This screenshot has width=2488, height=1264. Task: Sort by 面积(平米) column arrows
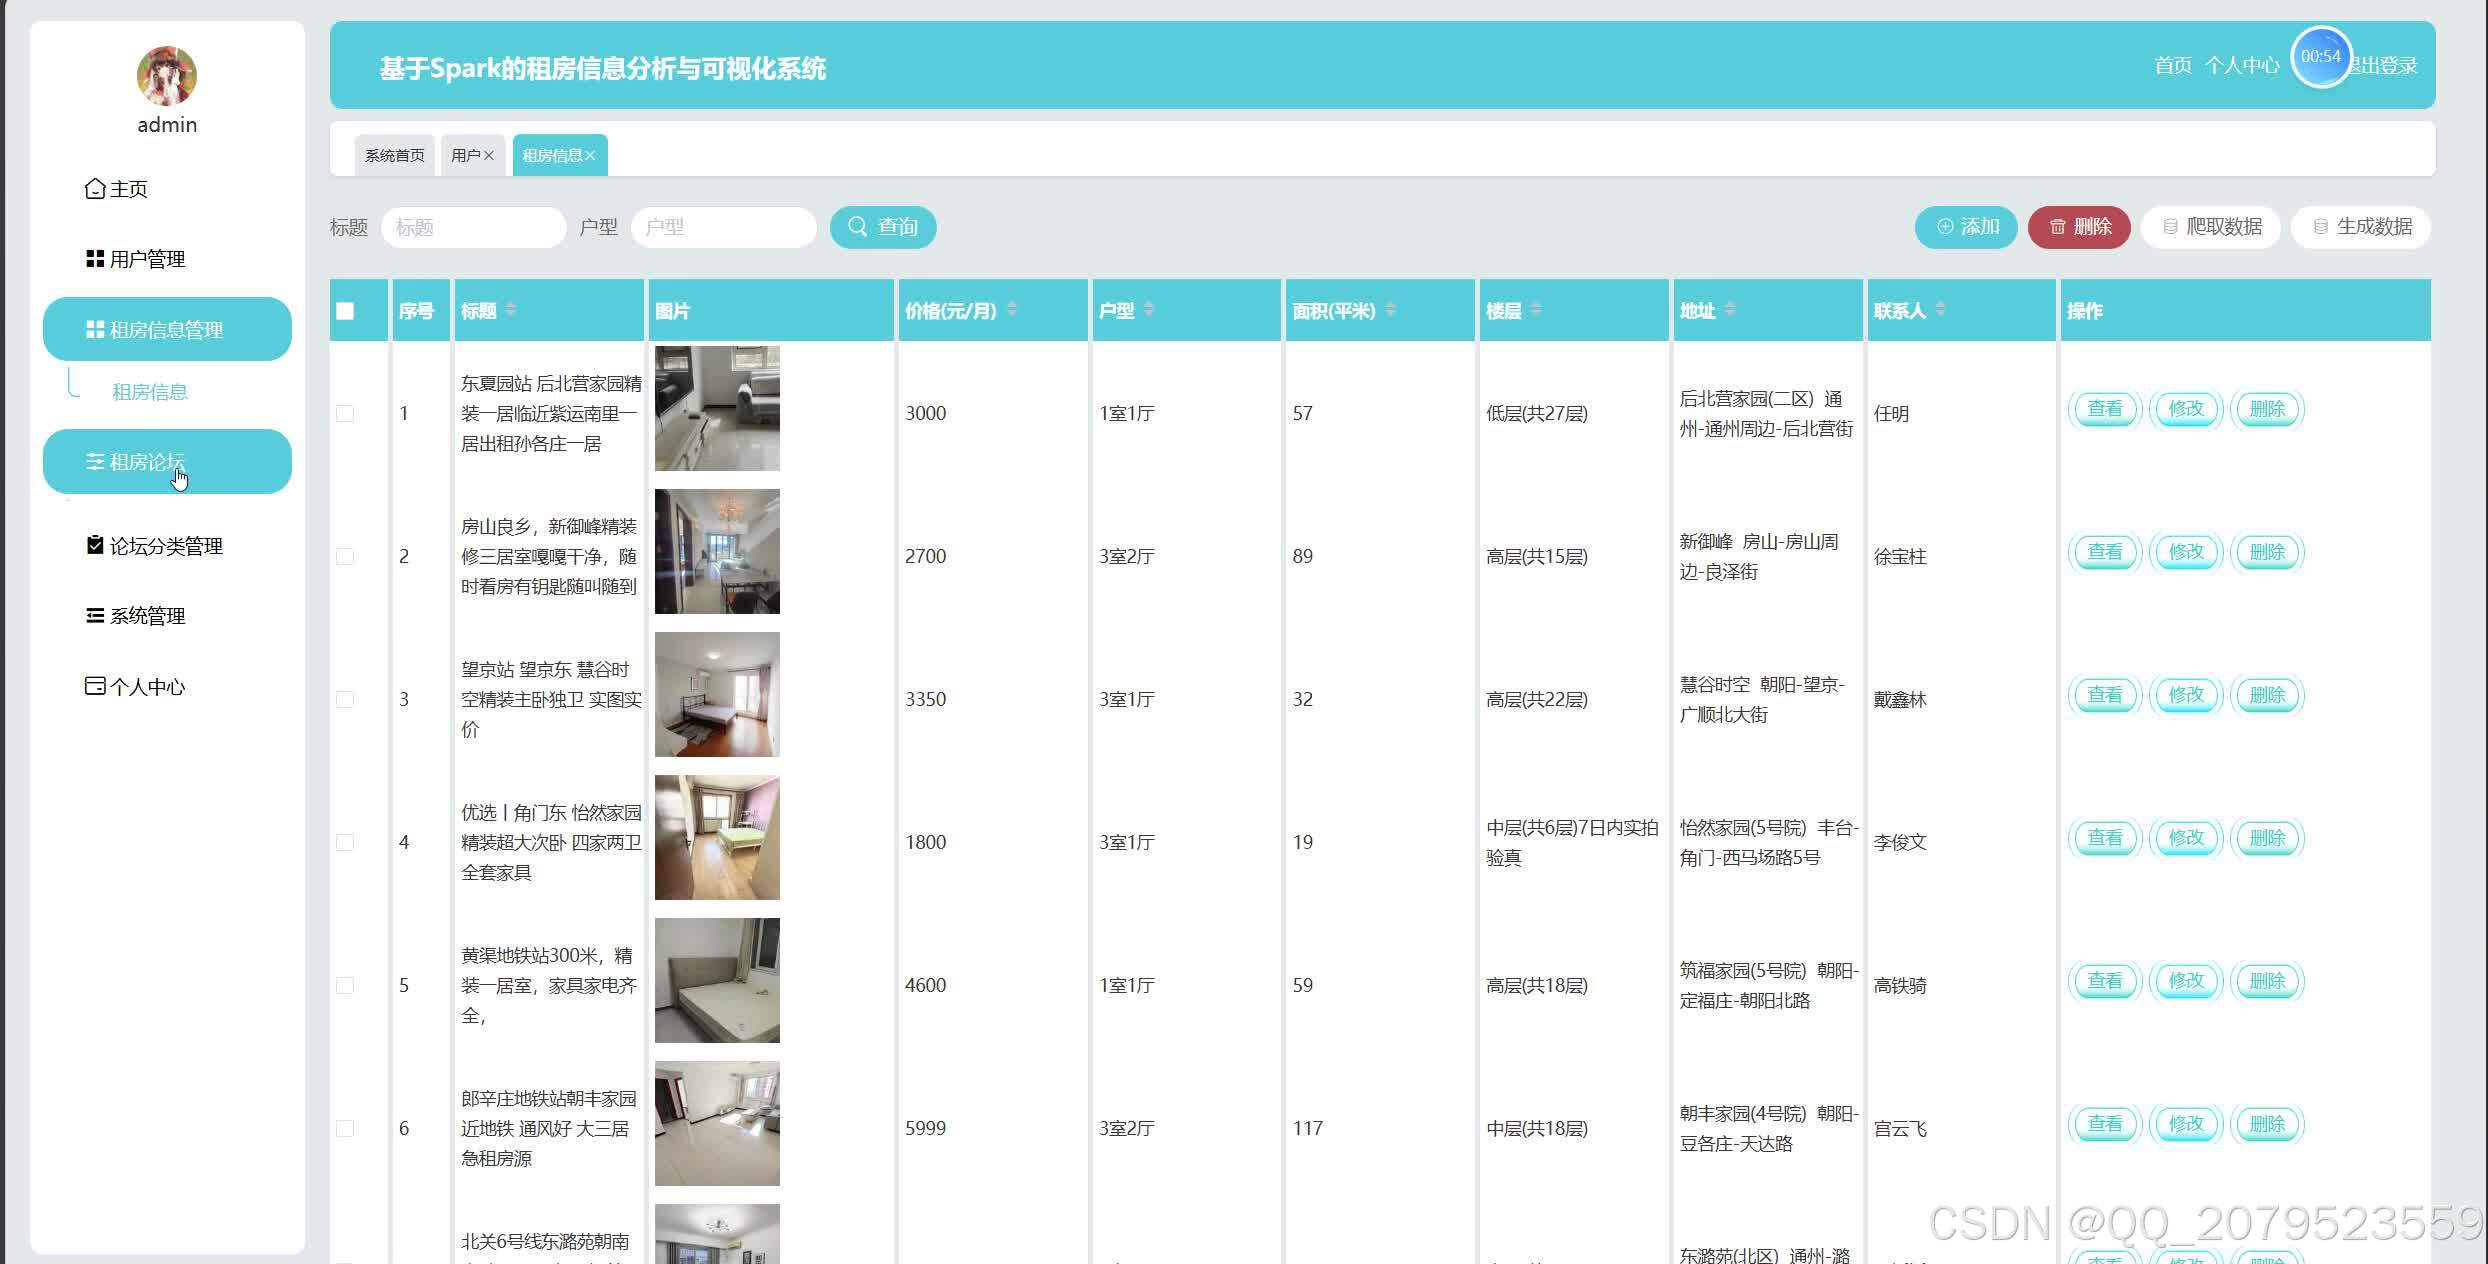coord(1391,310)
